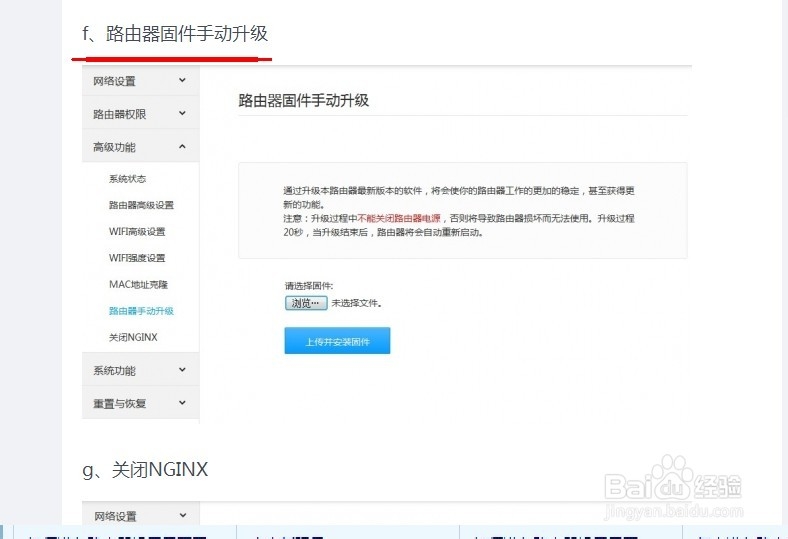Click the 系统功能 menu label
Image resolution: width=788 pixels, height=539 pixels.
click(x=114, y=371)
